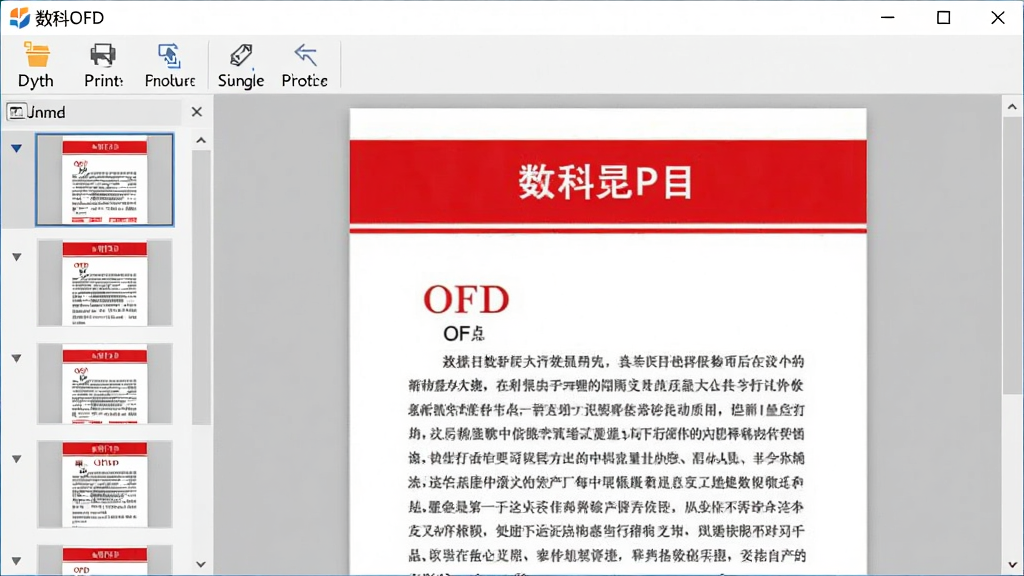Click the Dyth folder icon in toolbar
Image resolution: width=1024 pixels, height=576 pixels.
tap(36, 56)
